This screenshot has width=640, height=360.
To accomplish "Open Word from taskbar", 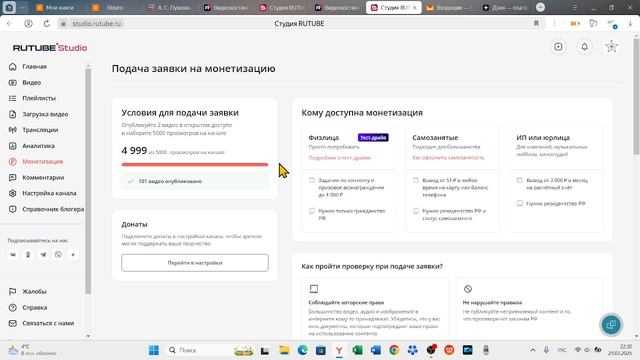I will click(x=376, y=350).
